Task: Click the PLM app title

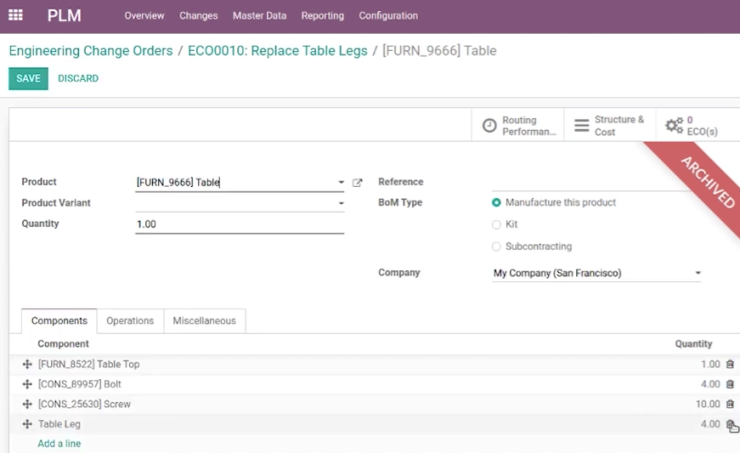Action: point(64,16)
